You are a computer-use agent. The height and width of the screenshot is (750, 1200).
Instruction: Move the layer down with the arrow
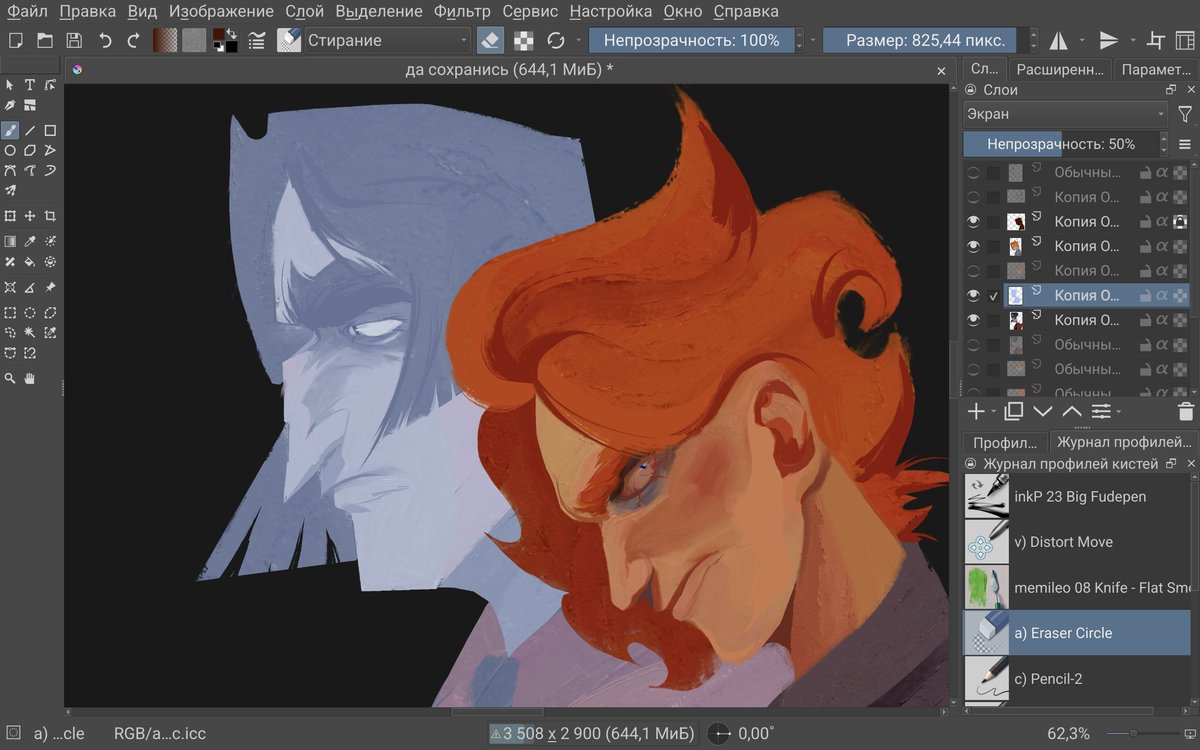[1043, 411]
